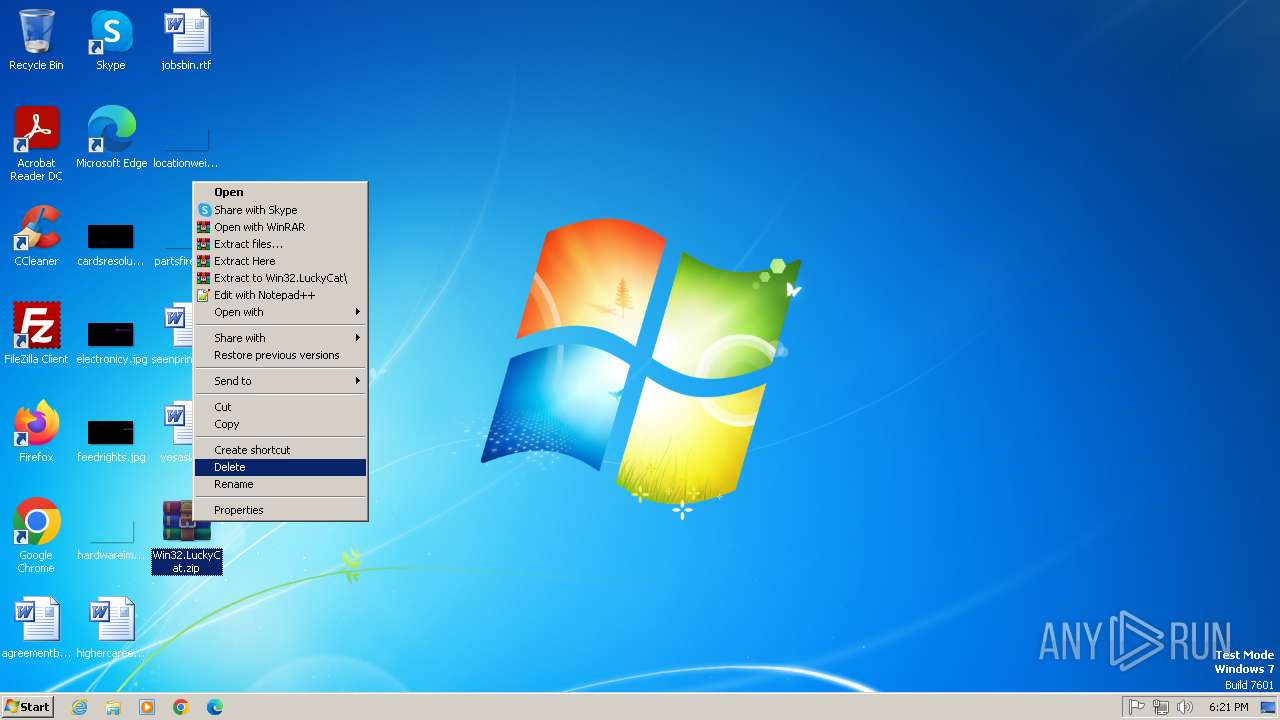Choose Share with Skype
The height and width of the screenshot is (720, 1280).
(281, 210)
